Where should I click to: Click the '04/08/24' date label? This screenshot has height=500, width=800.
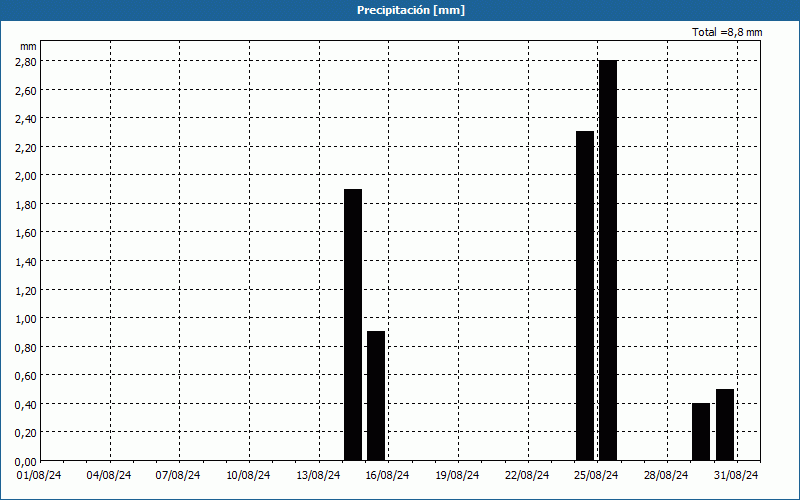click(109, 475)
